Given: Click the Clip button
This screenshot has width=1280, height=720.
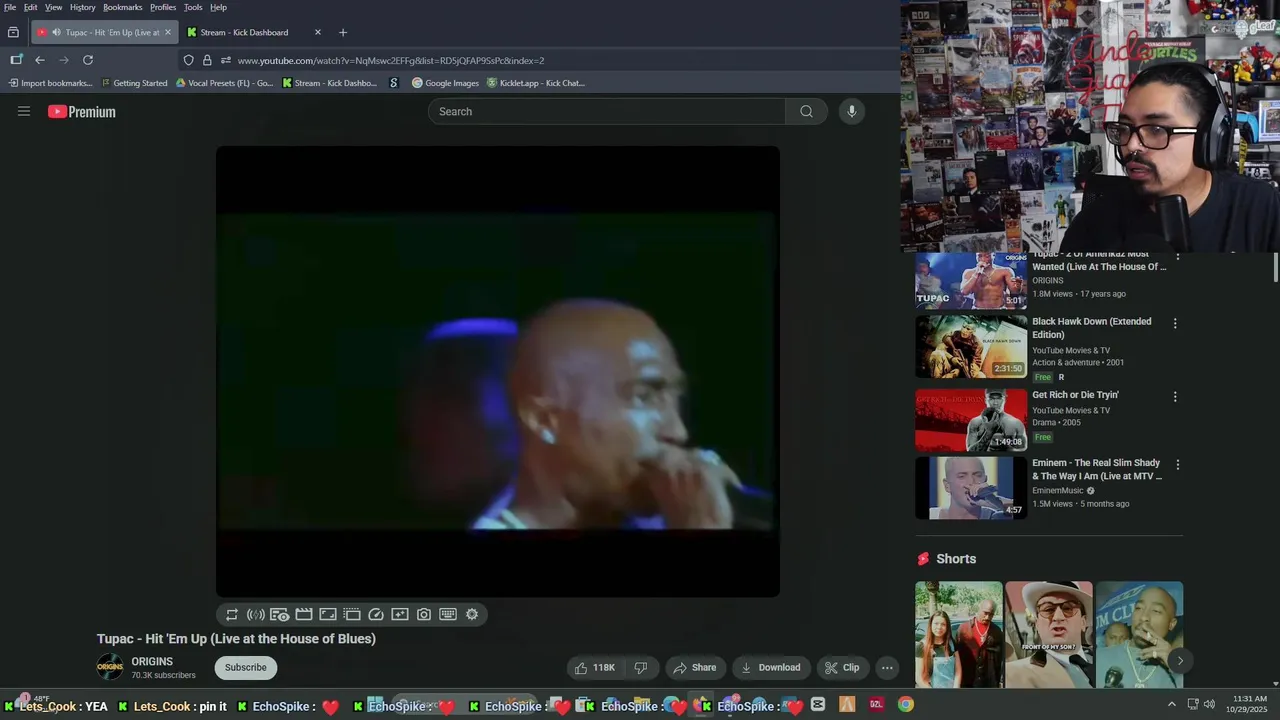Looking at the screenshot, I should pyautogui.click(x=842, y=668).
